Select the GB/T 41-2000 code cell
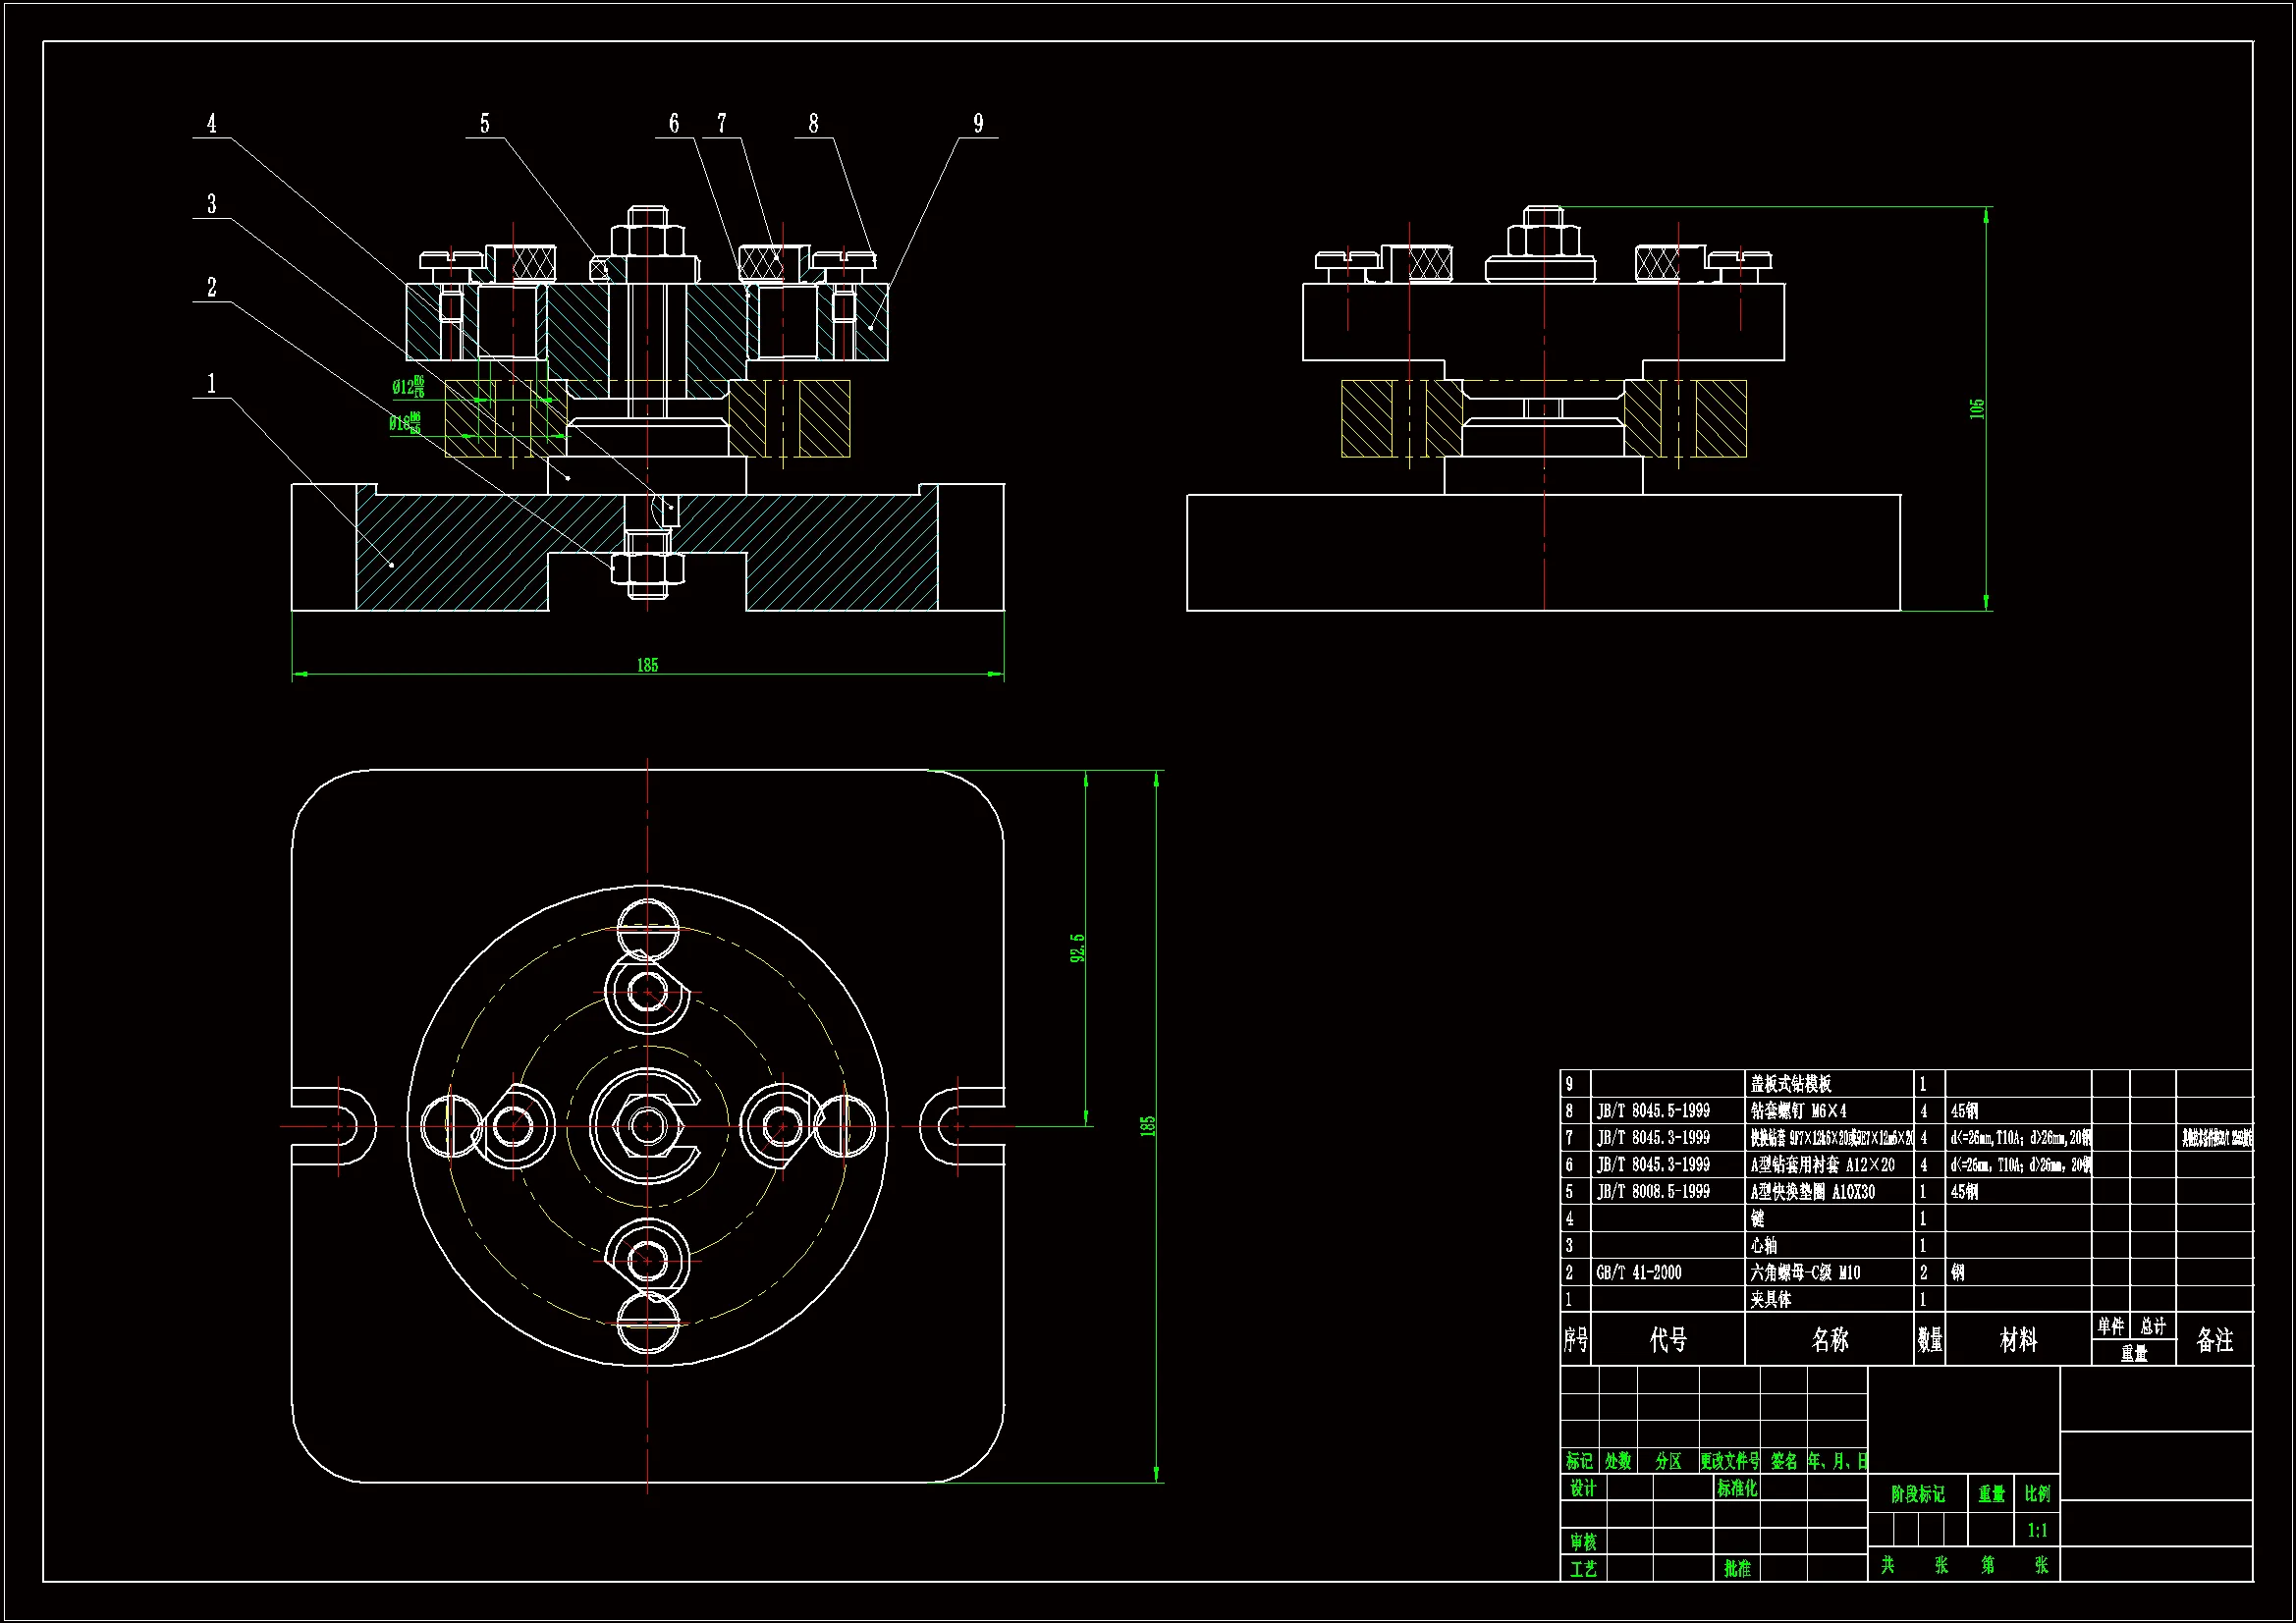The height and width of the screenshot is (1623, 2296). coord(1639,1272)
